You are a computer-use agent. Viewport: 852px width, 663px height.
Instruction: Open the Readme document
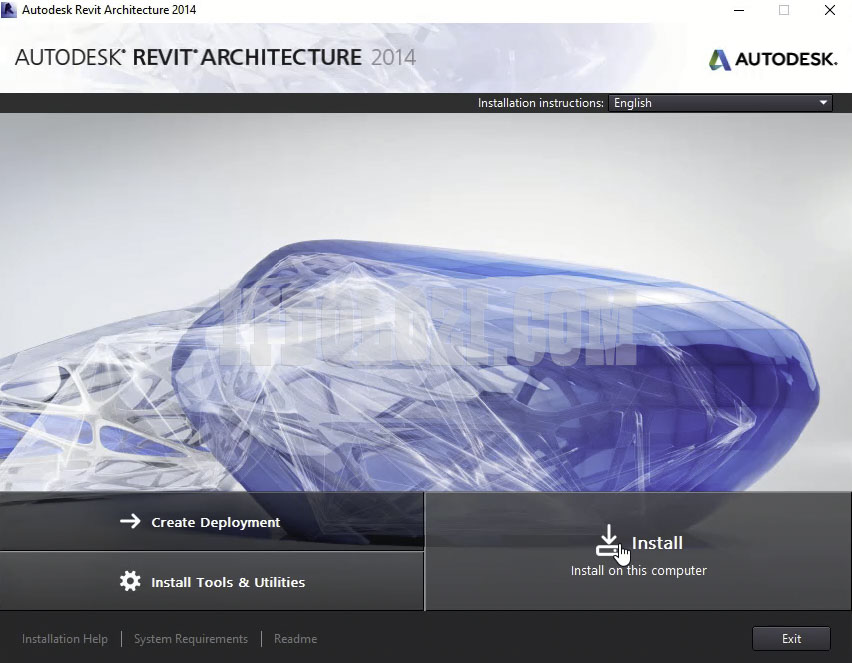tap(295, 638)
